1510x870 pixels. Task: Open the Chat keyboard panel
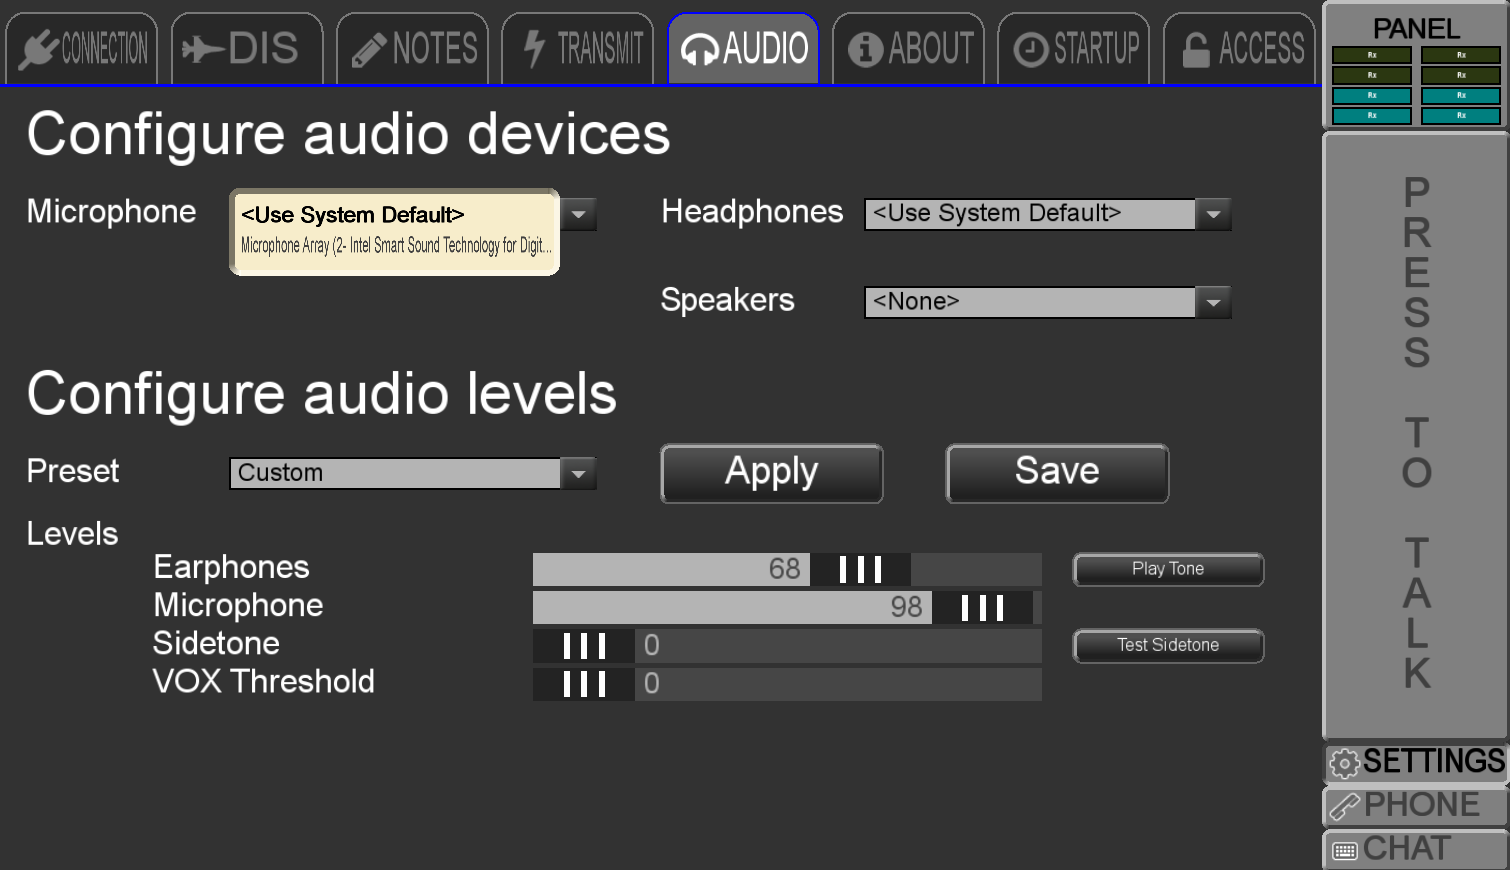tap(1416, 849)
